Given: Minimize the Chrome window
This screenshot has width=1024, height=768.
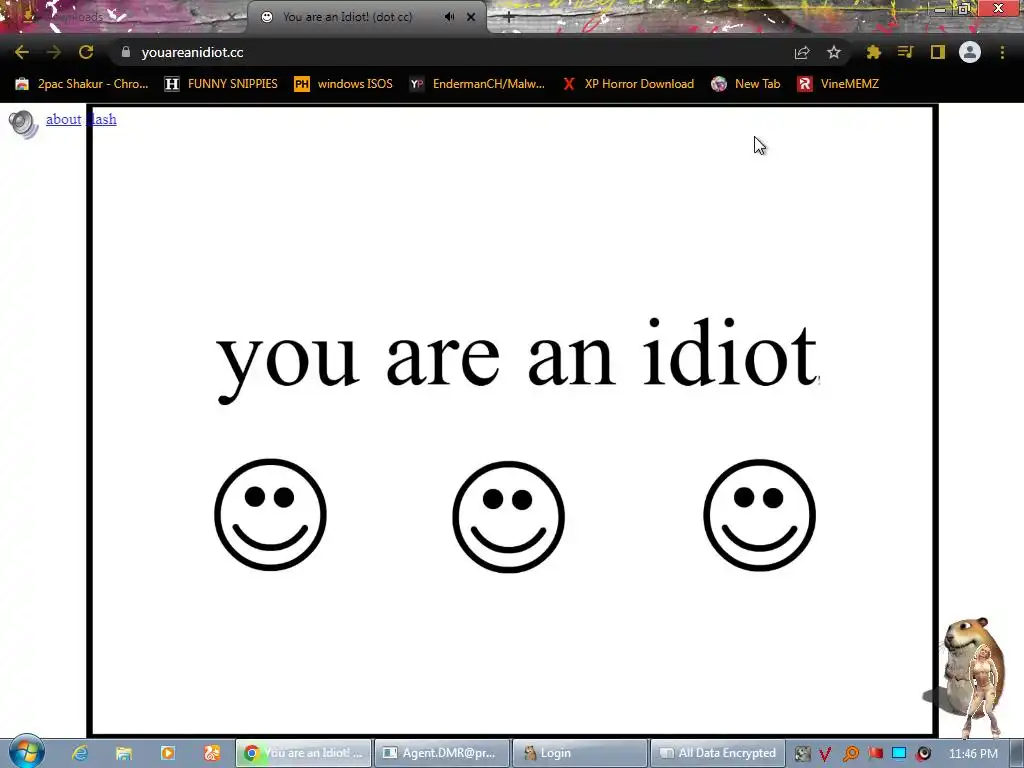Looking at the screenshot, I should (x=940, y=8).
